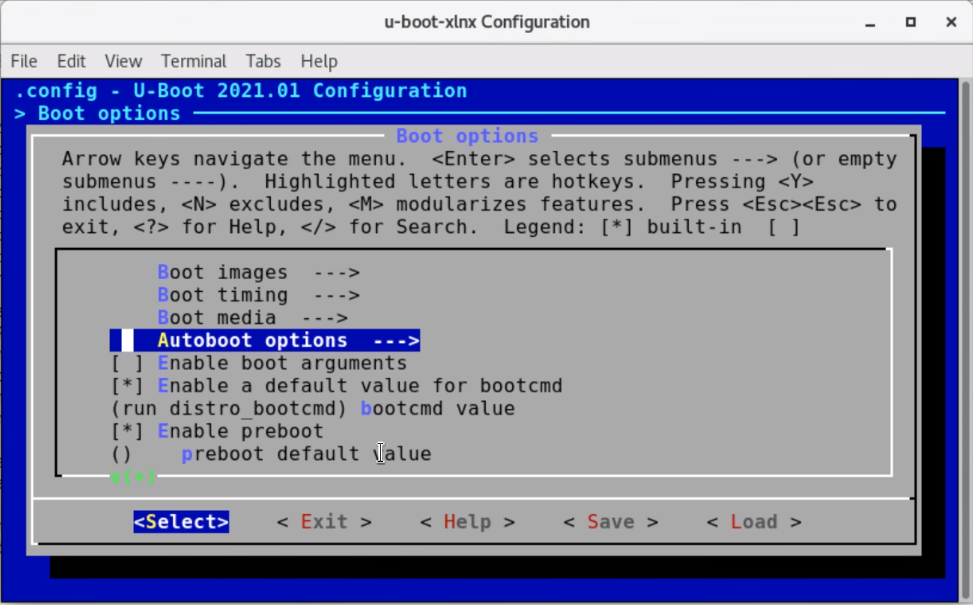Click the v(+) more-items indicator
This screenshot has height=605, width=973.
[133, 477]
